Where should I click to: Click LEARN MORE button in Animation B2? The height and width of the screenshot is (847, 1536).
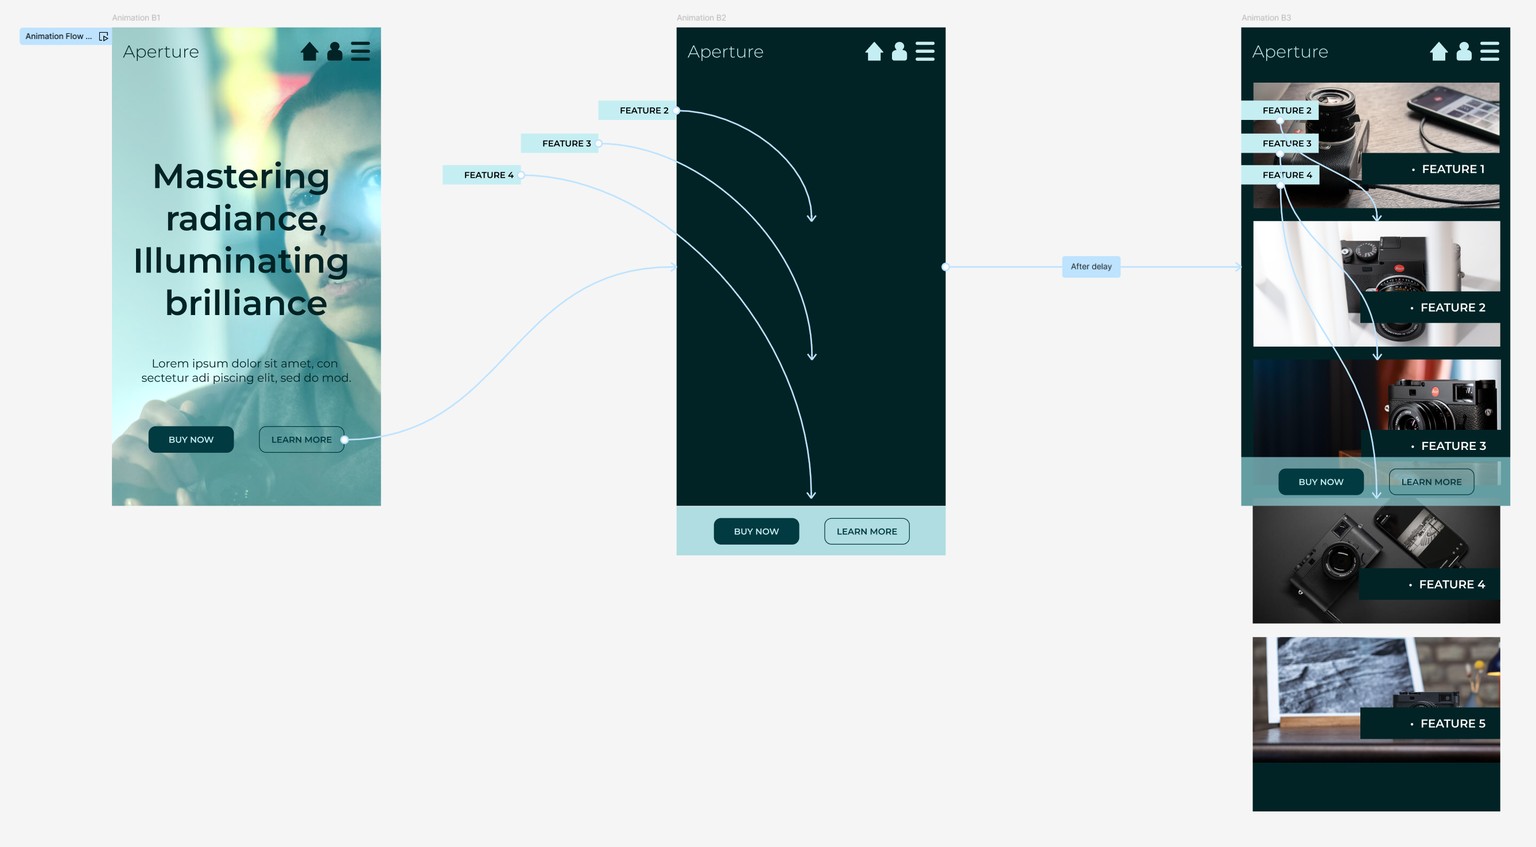(x=867, y=531)
